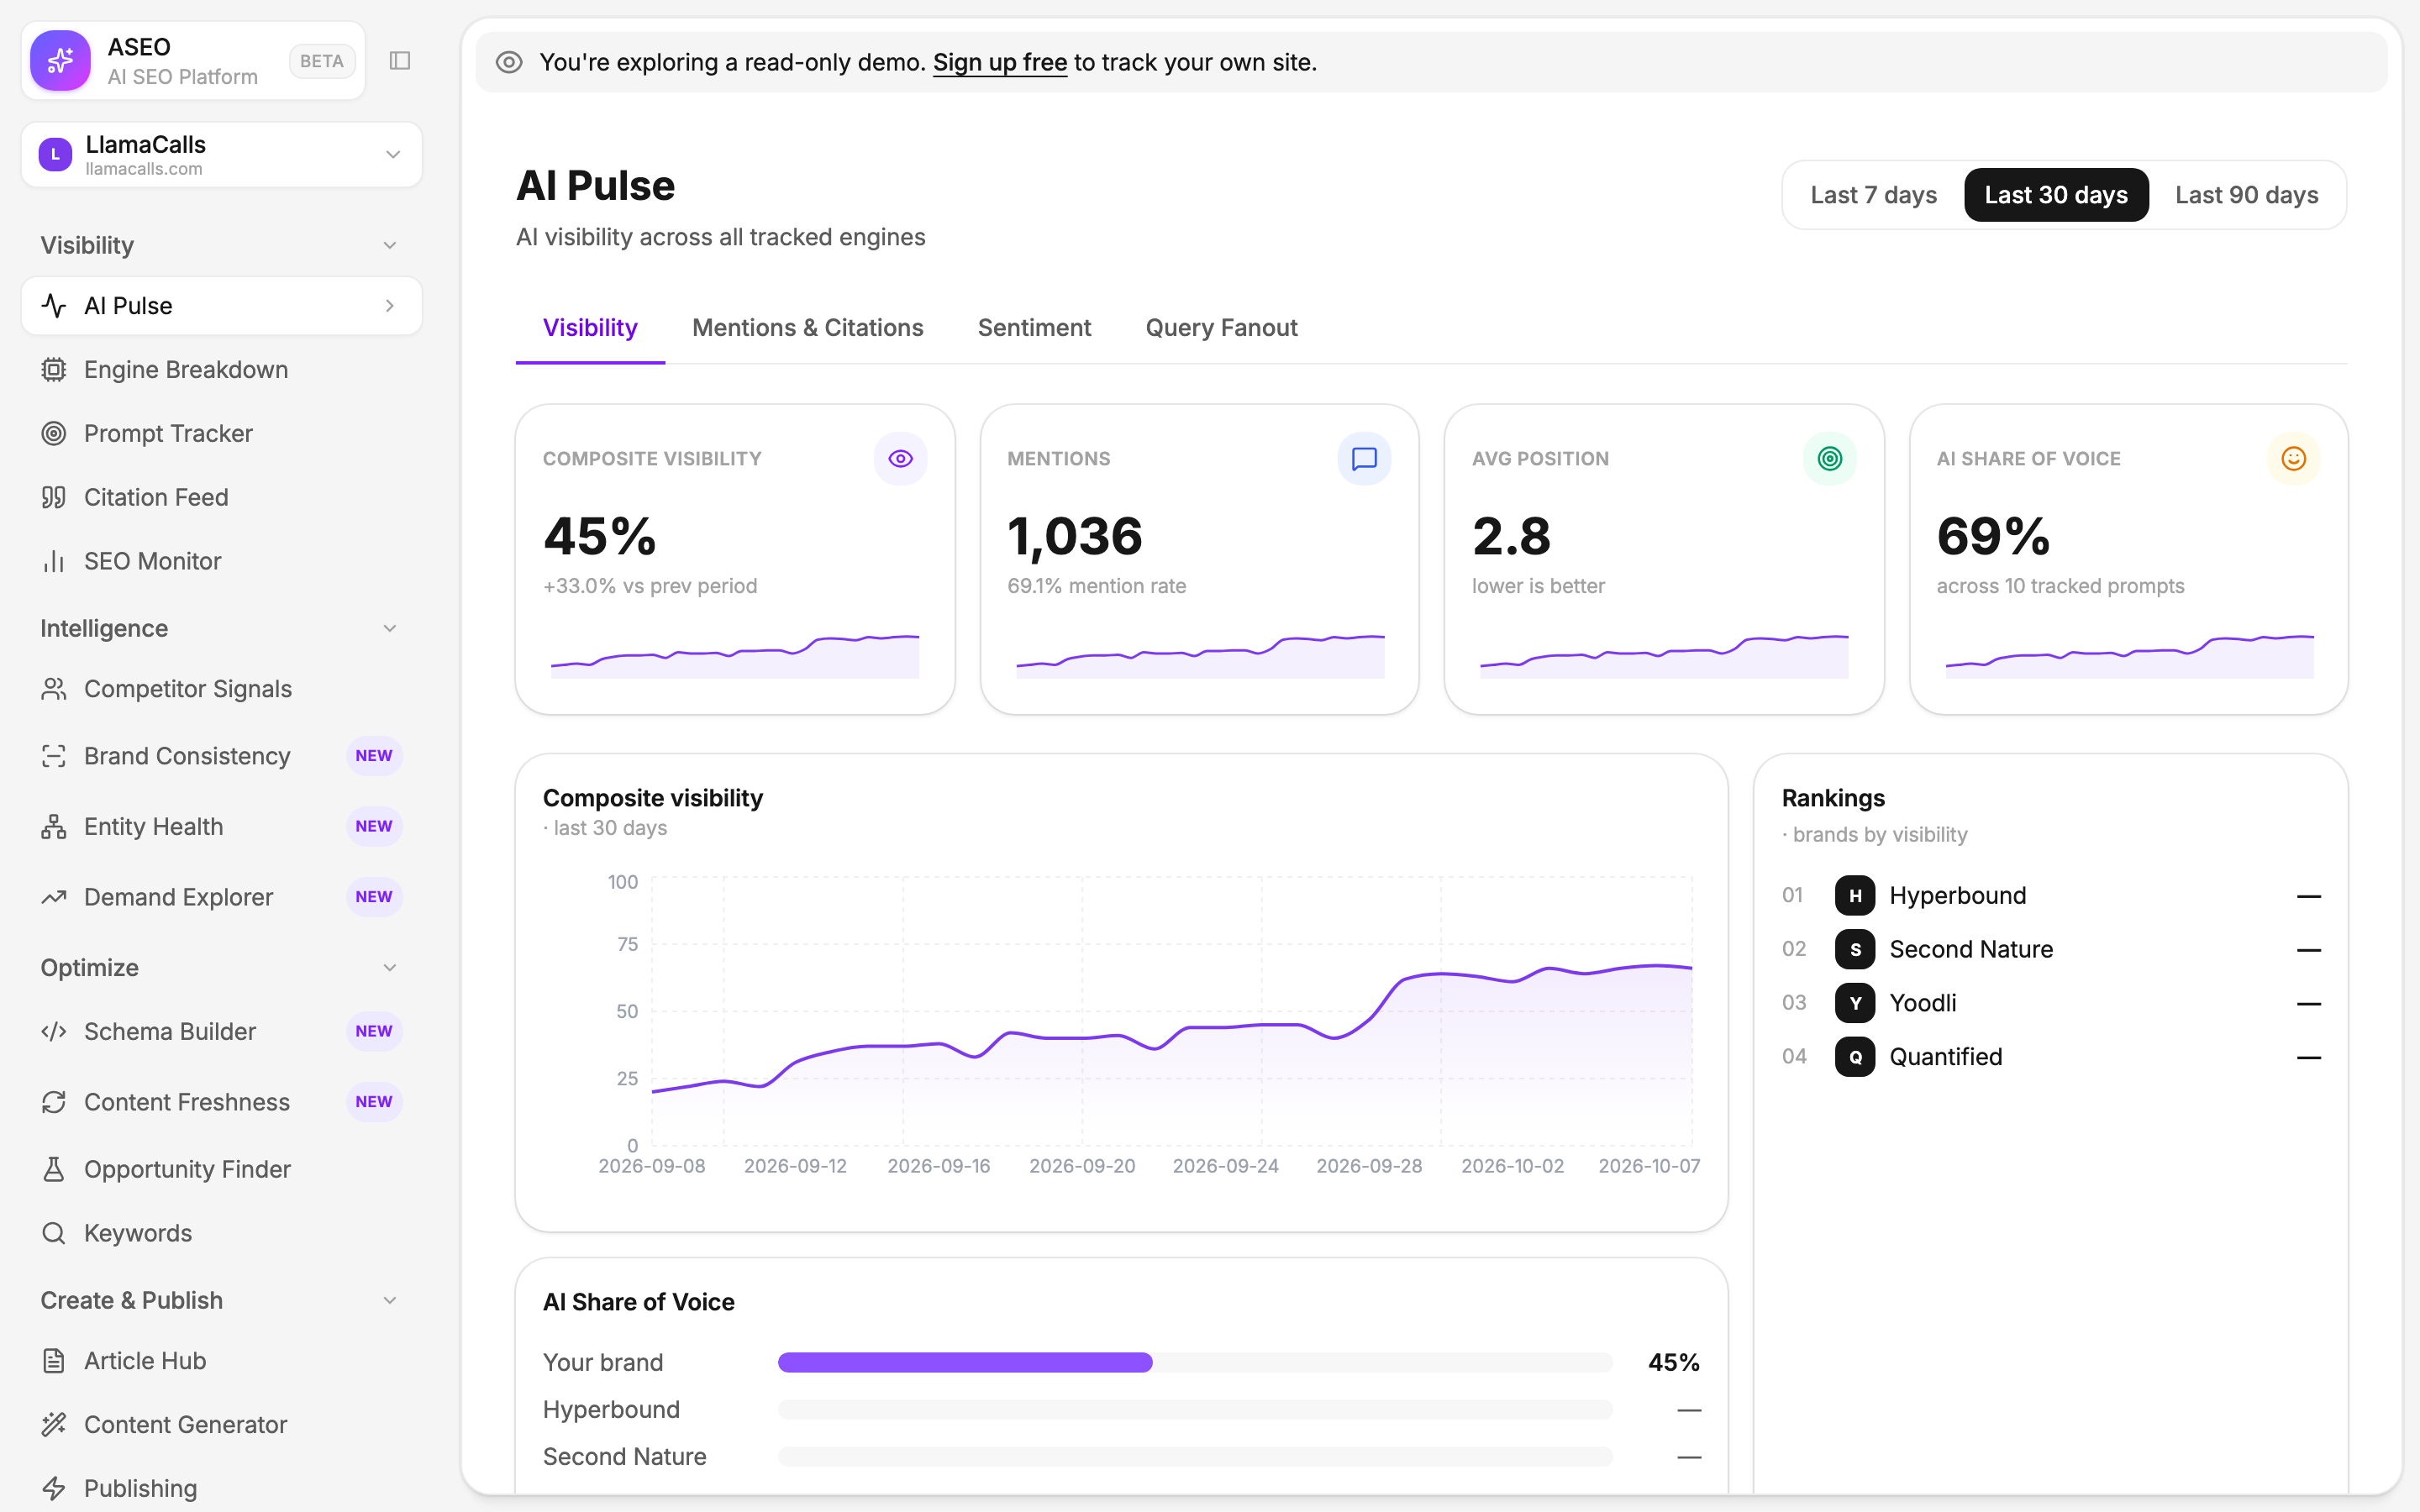The height and width of the screenshot is (1512, 2420).
Task: Open Schema Builder via its code icon
Action: 54,1031
